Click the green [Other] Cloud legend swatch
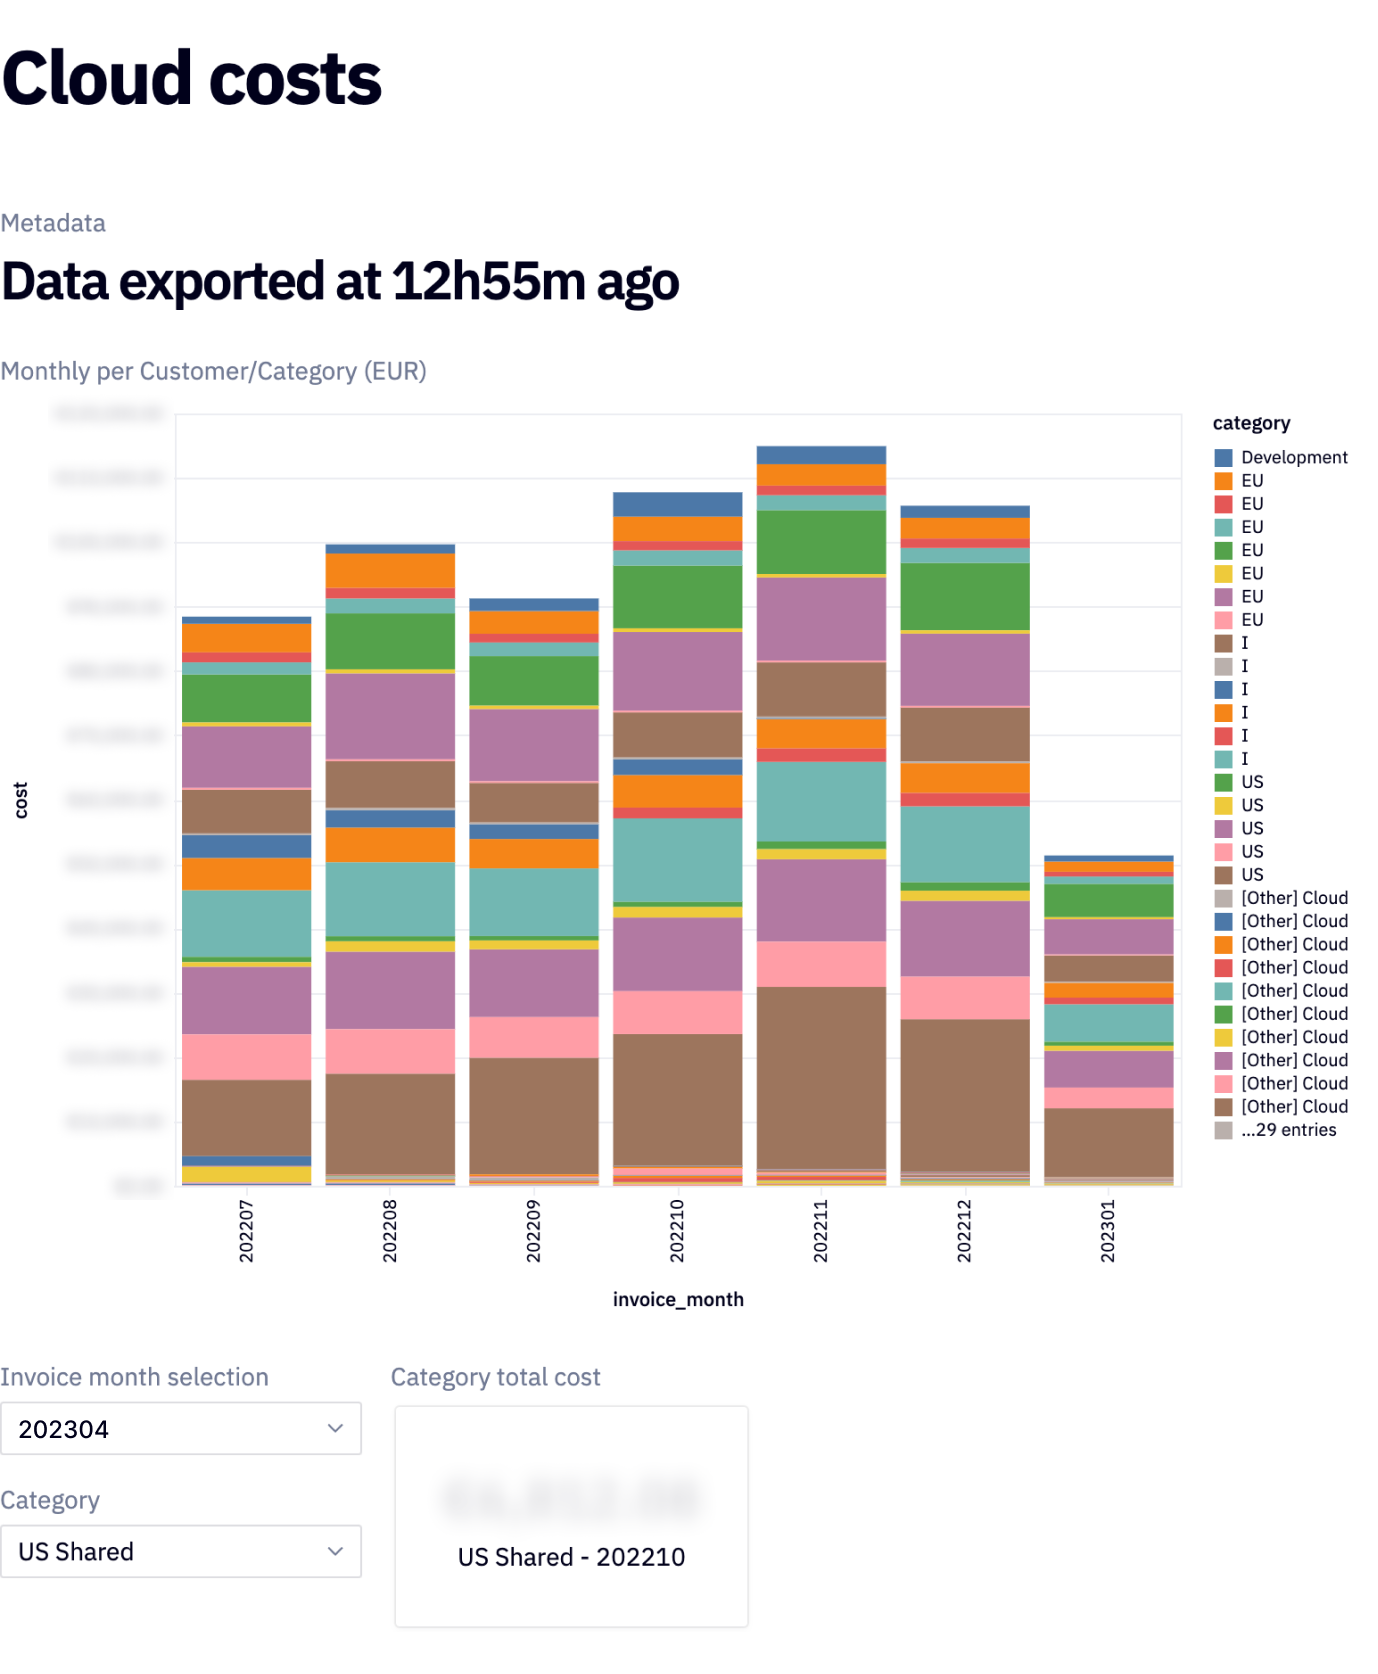 point(1223,1014)
